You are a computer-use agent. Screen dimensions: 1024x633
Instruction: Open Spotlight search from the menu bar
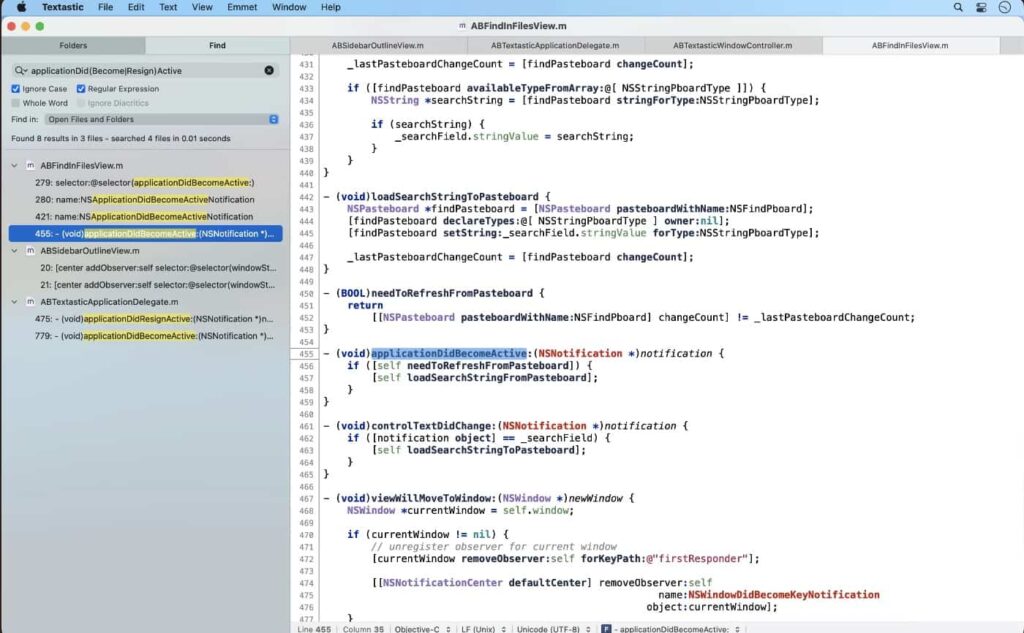957,7
